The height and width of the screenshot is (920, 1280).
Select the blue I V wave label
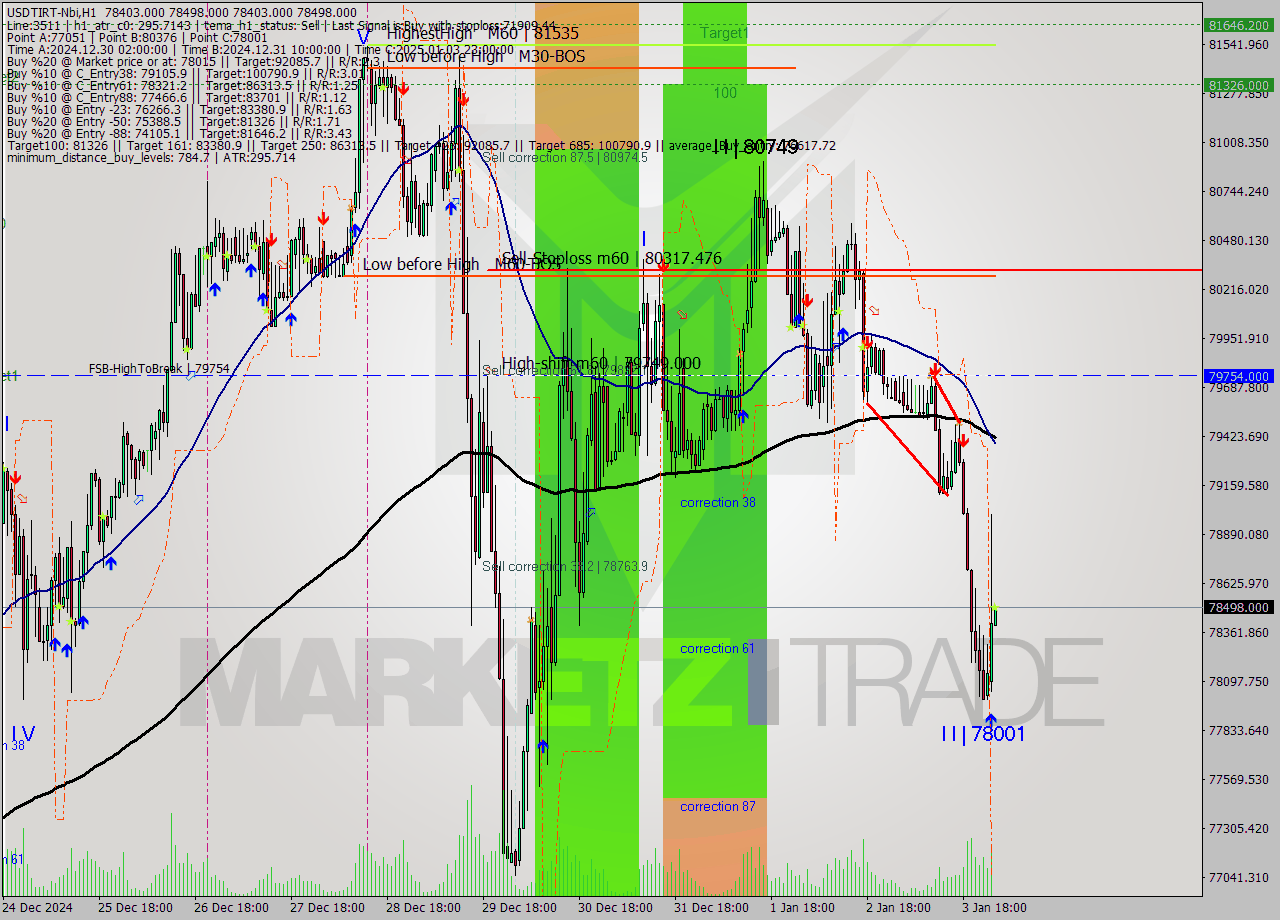coord(24,734)
